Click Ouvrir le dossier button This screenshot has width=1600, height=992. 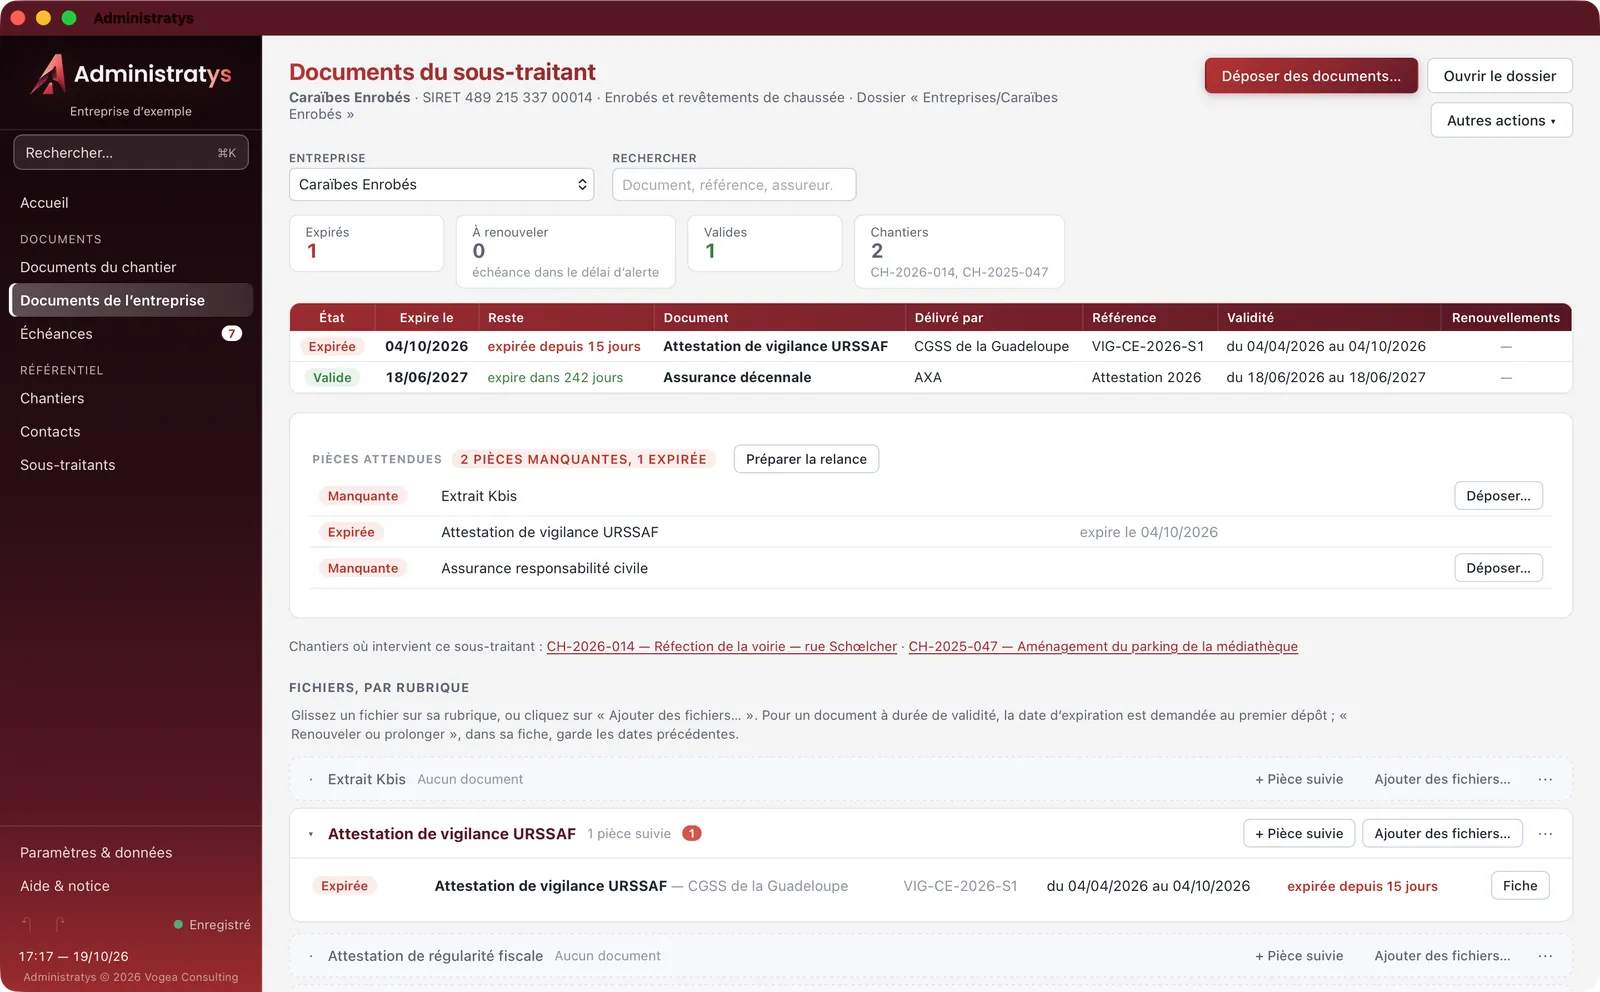pos(1499,76)
